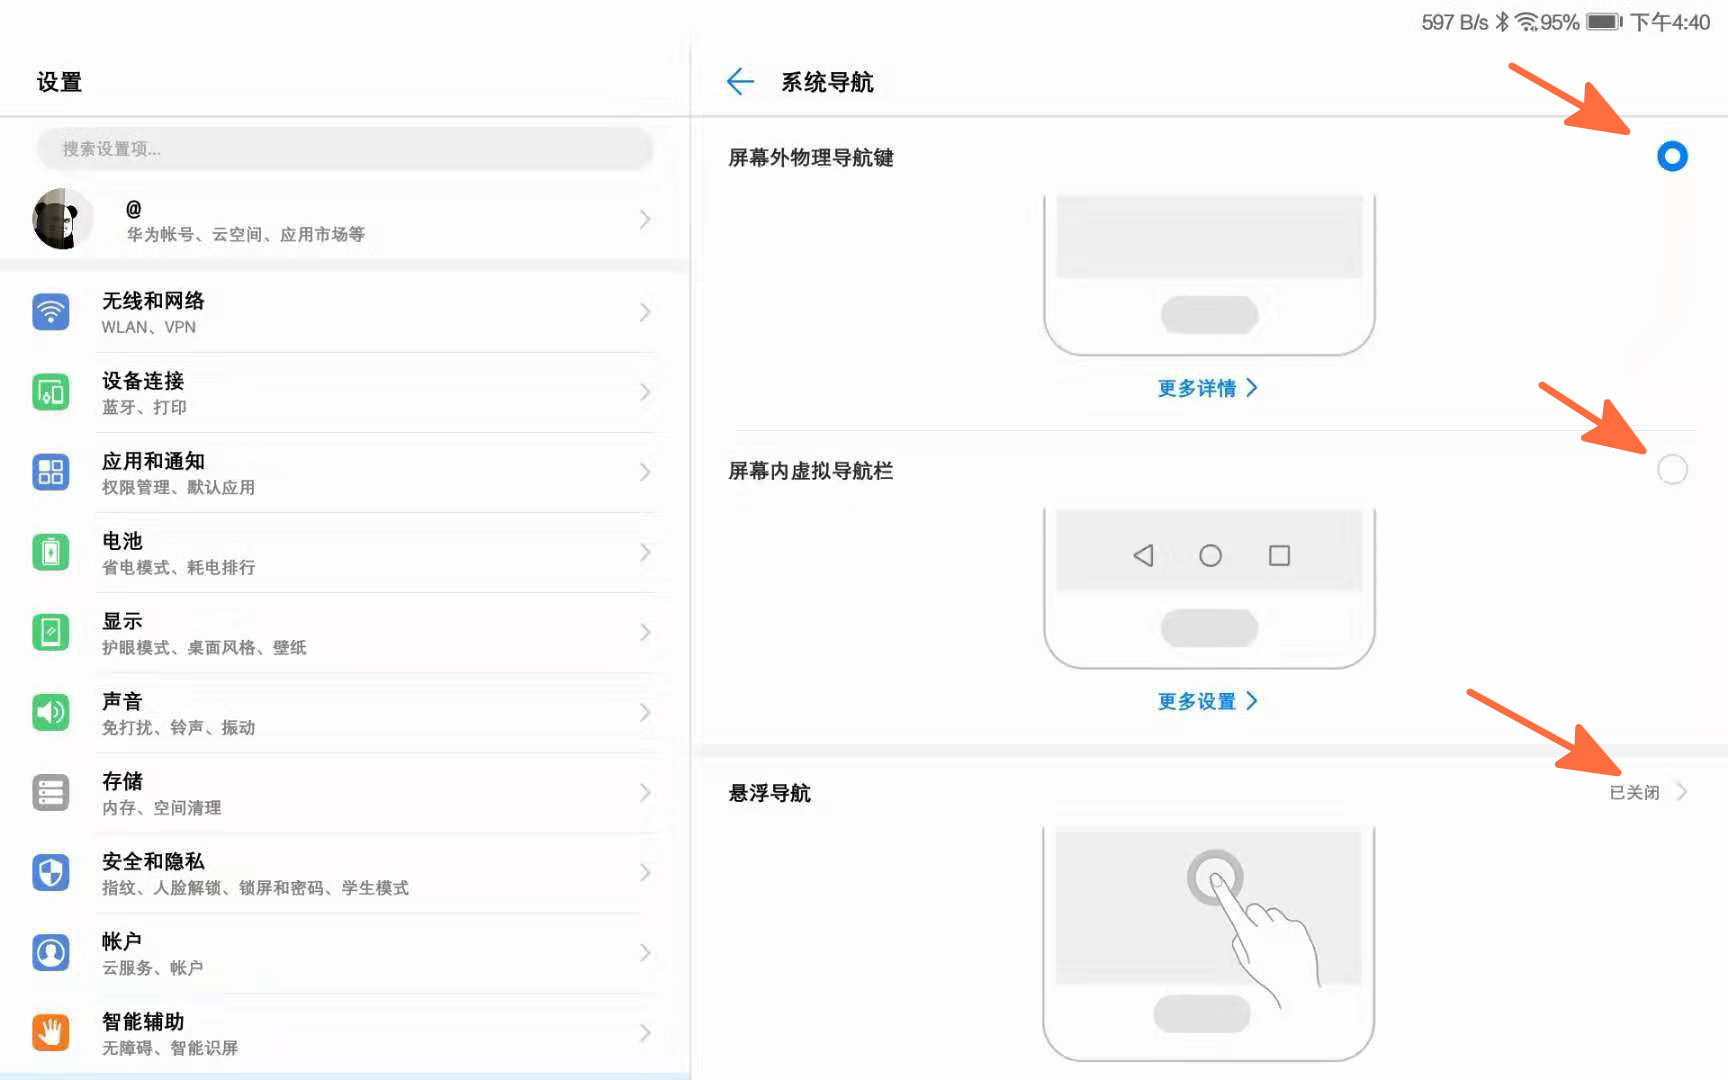The image size is (1728, 1080).
Task: Expand the 显示 row chevron
Action: [645, 632]
